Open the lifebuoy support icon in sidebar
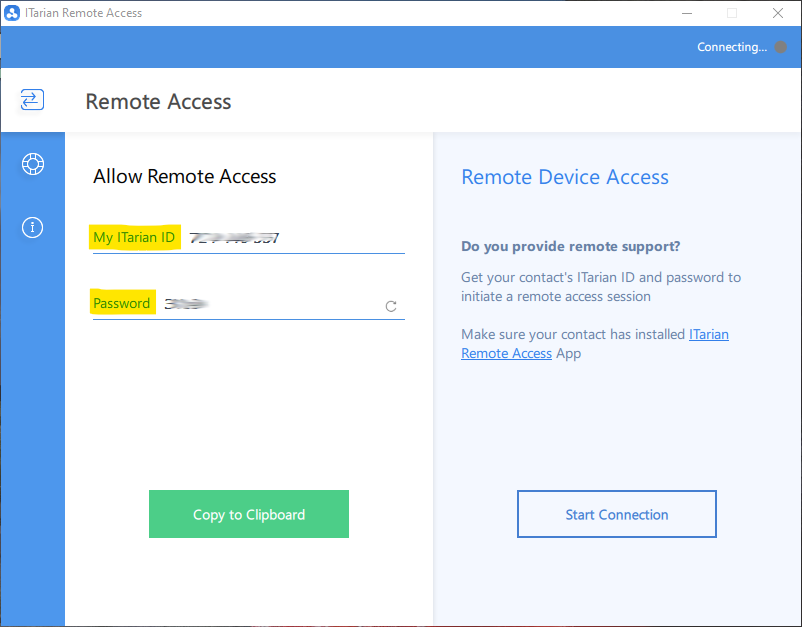802x627 pixels. [x=32, y=164]
